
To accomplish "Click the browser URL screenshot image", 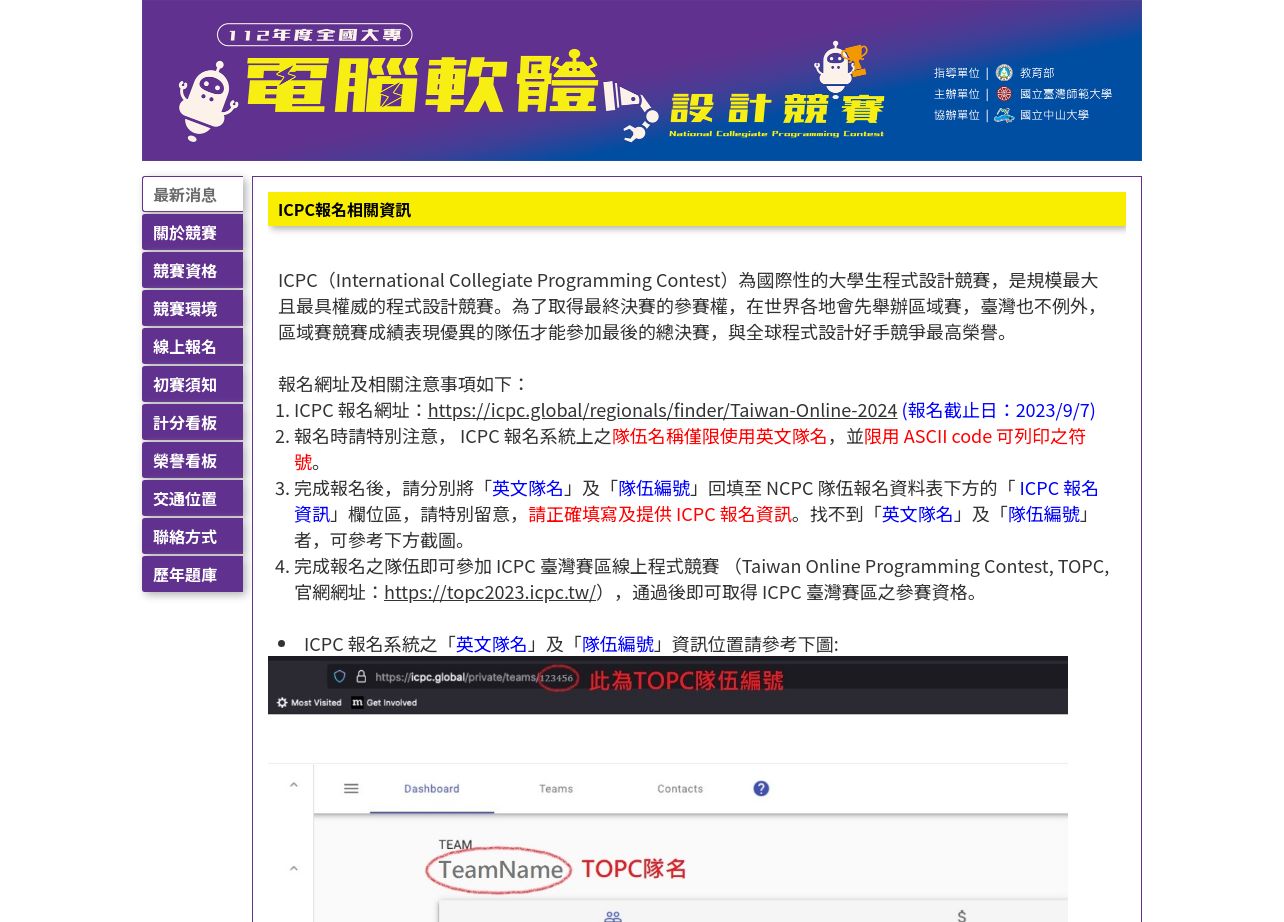I will [x=668, y=685].
